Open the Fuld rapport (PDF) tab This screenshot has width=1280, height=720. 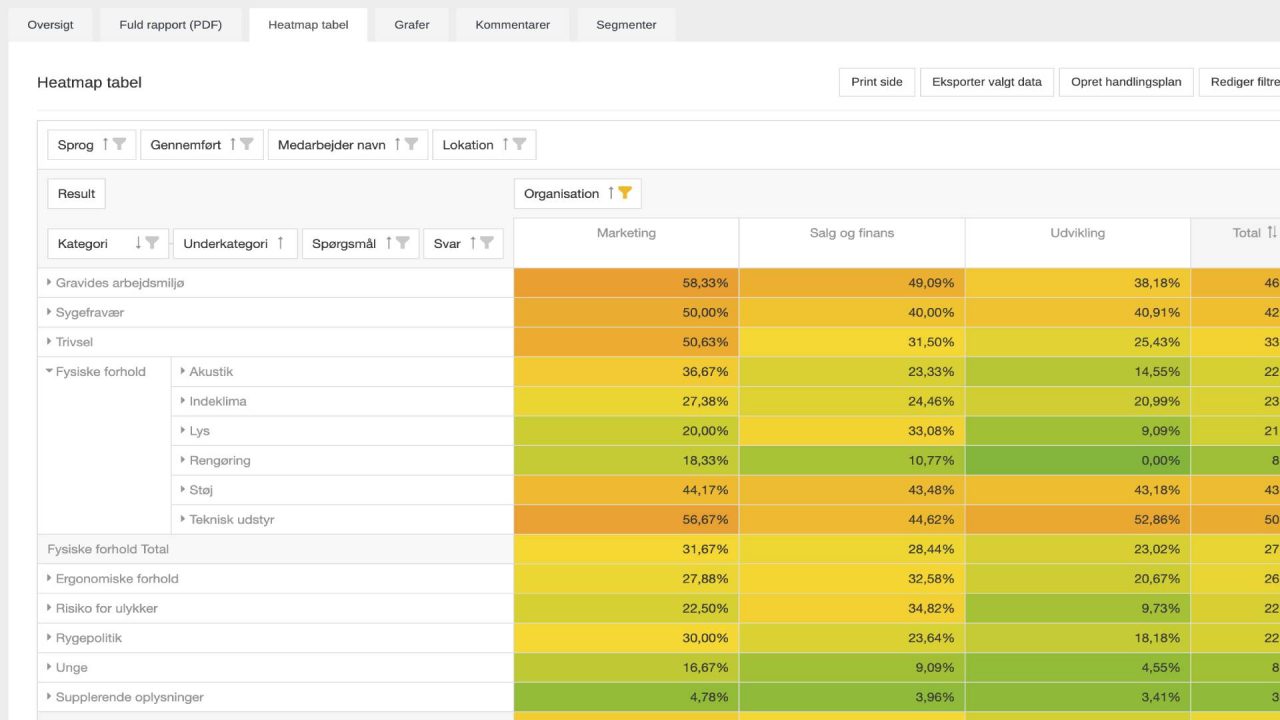tap(170, 25)
